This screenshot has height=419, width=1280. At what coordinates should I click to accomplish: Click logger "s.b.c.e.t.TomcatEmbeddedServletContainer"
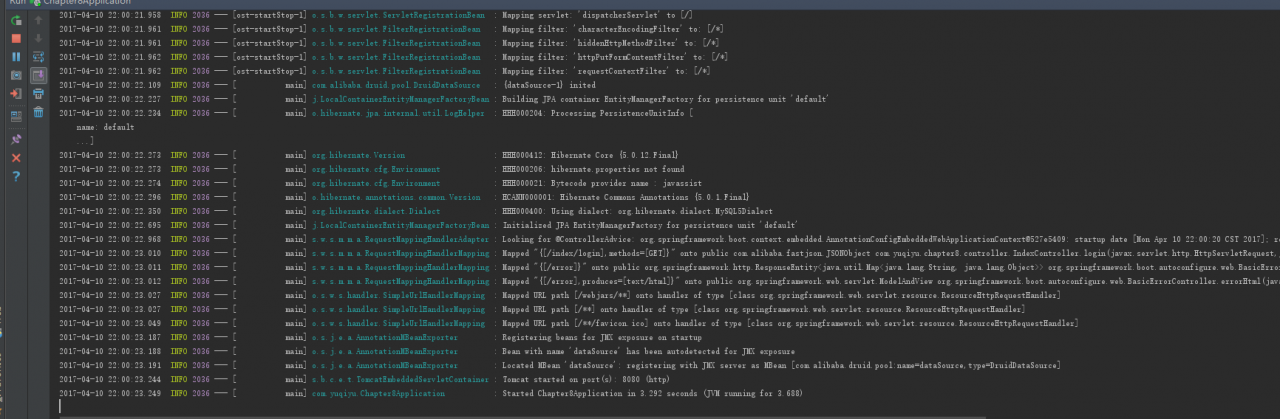pyautogui.click(x=400, y=380)
